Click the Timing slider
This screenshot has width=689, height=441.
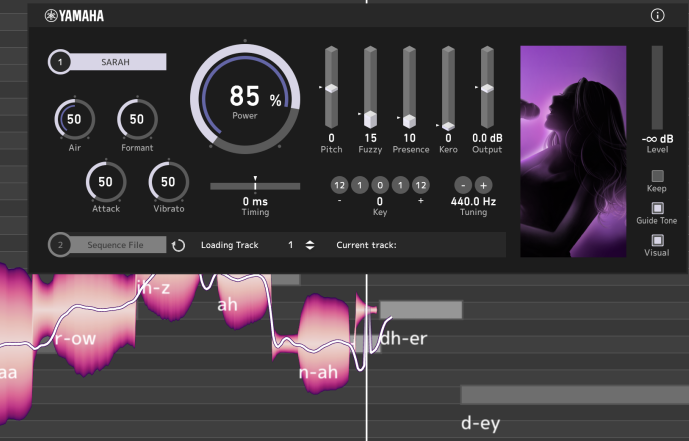(x=255, y=185)
